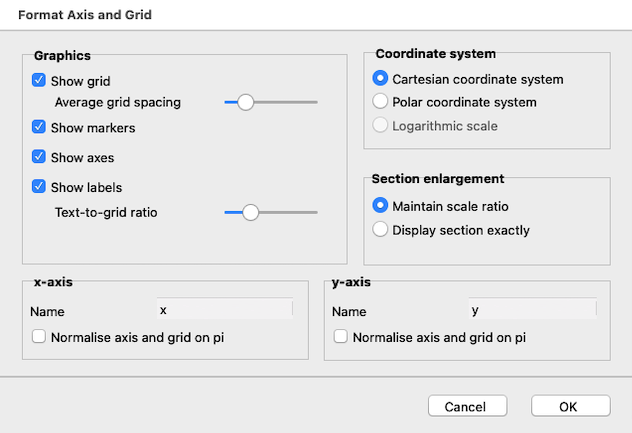Select Cartesian coordinate system
This screenshot has height=433, width=632.
380,78
